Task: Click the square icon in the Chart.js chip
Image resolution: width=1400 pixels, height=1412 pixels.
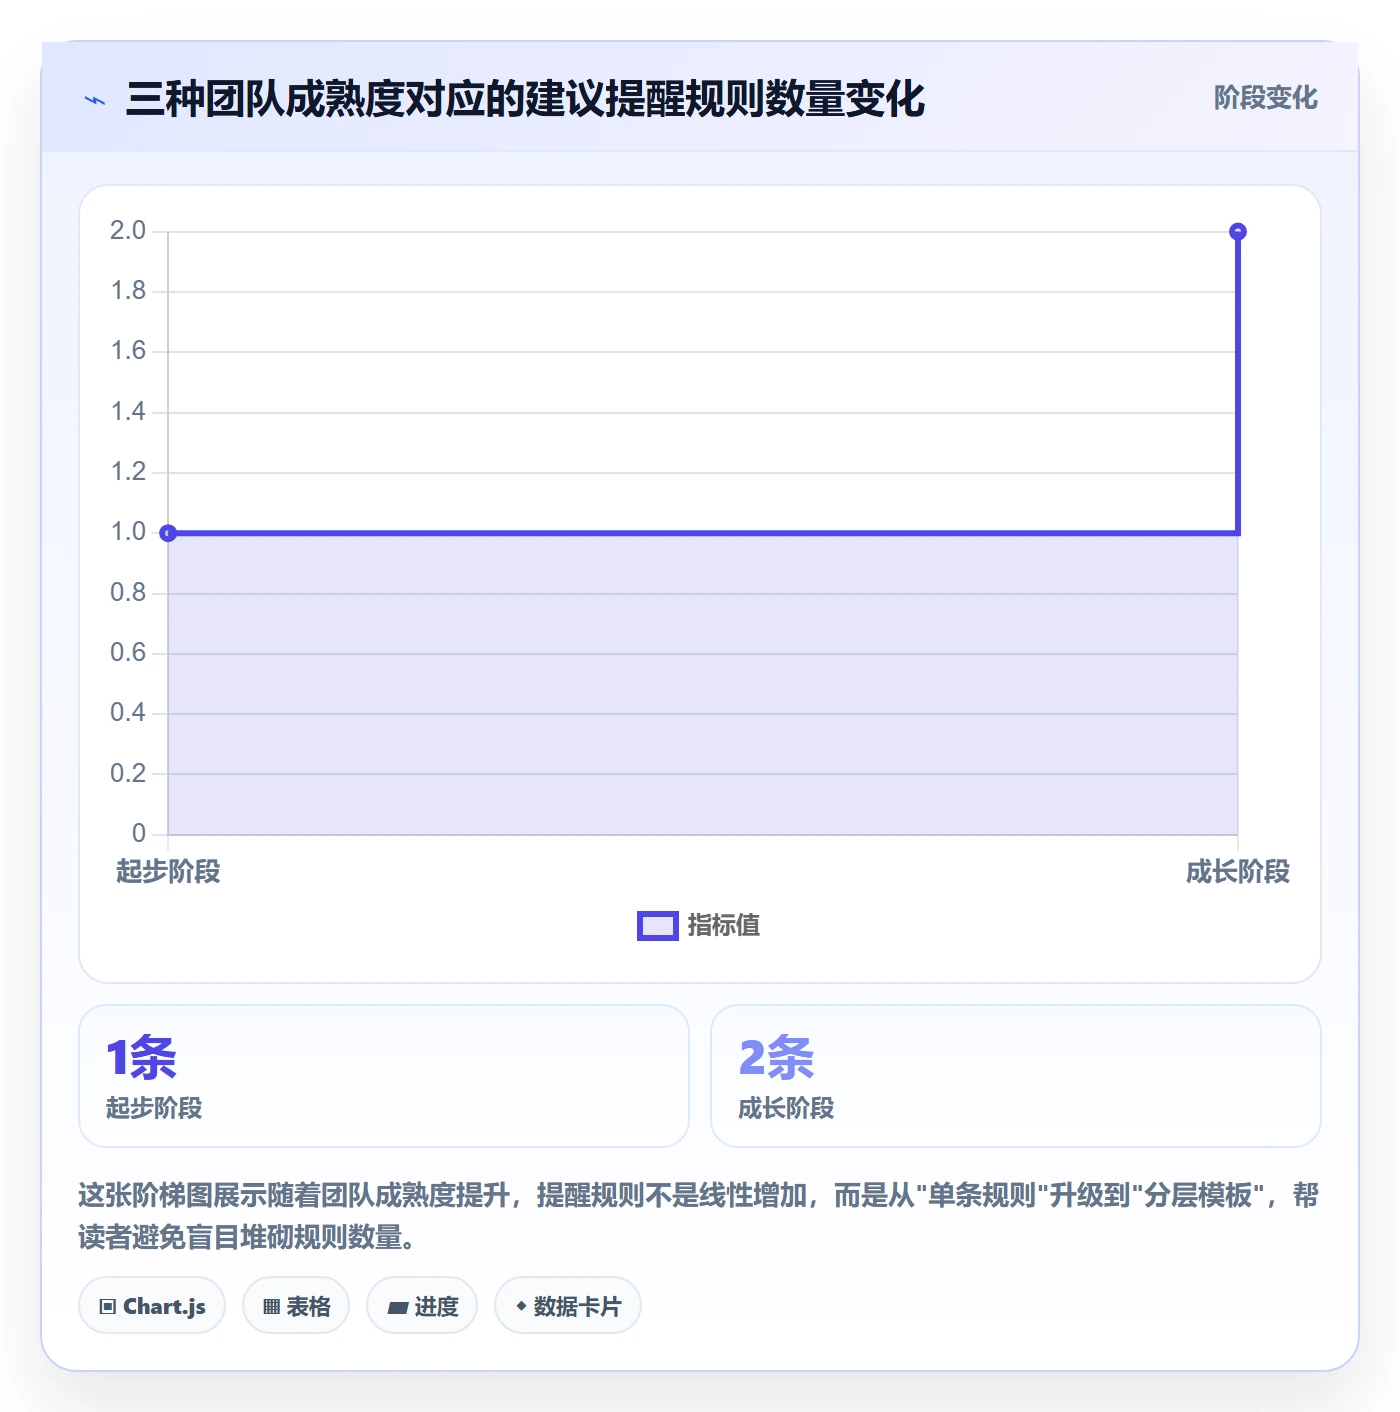Action: pos(108,1307)
